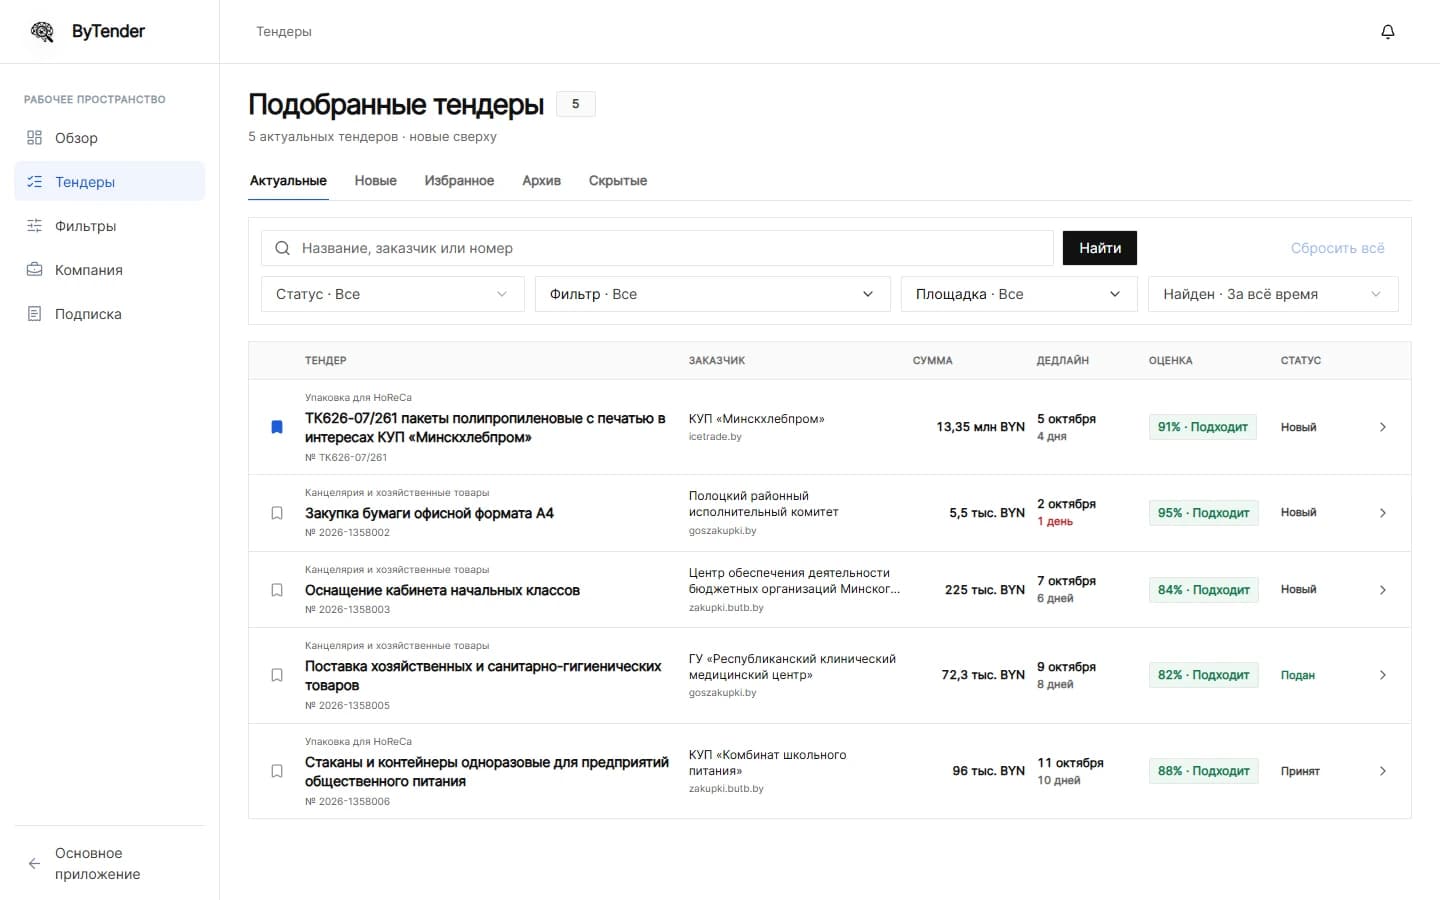The width and height of the screenshot is (1440, 900).
Task: Switch to the Новые tab
Action: [x=376, y=181]
